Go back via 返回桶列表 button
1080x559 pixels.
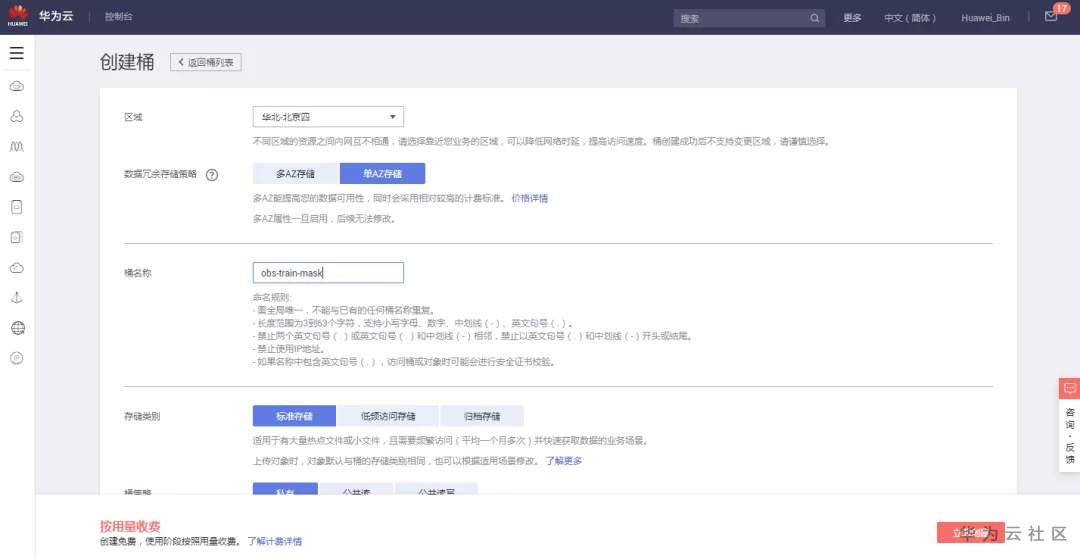pyautogui.click(x=206, y=62)
